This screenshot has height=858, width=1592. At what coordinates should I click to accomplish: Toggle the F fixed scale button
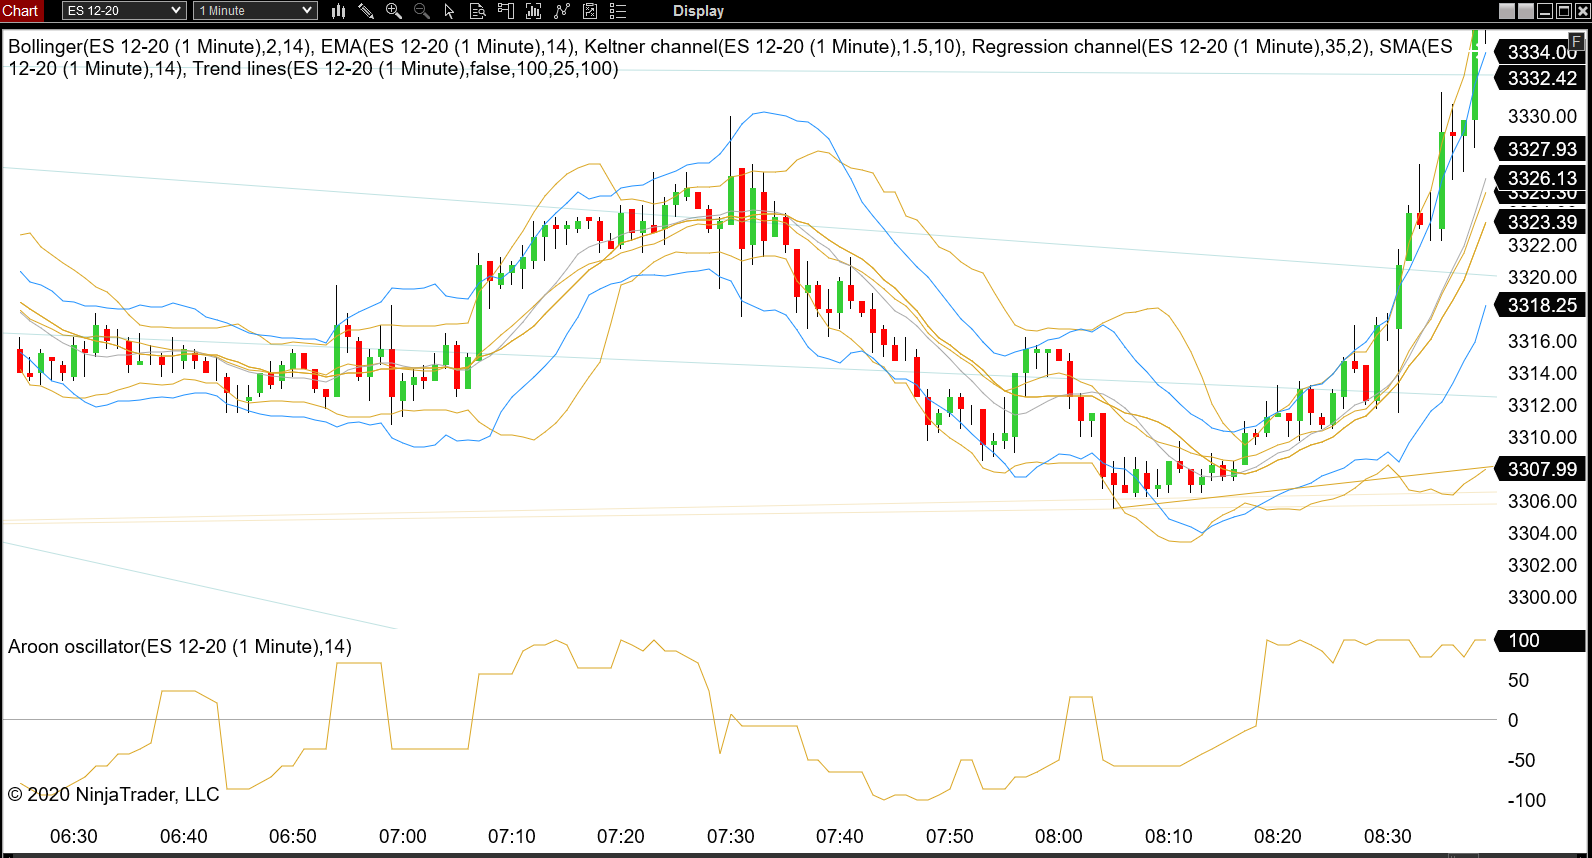(x=1576, y=42)
